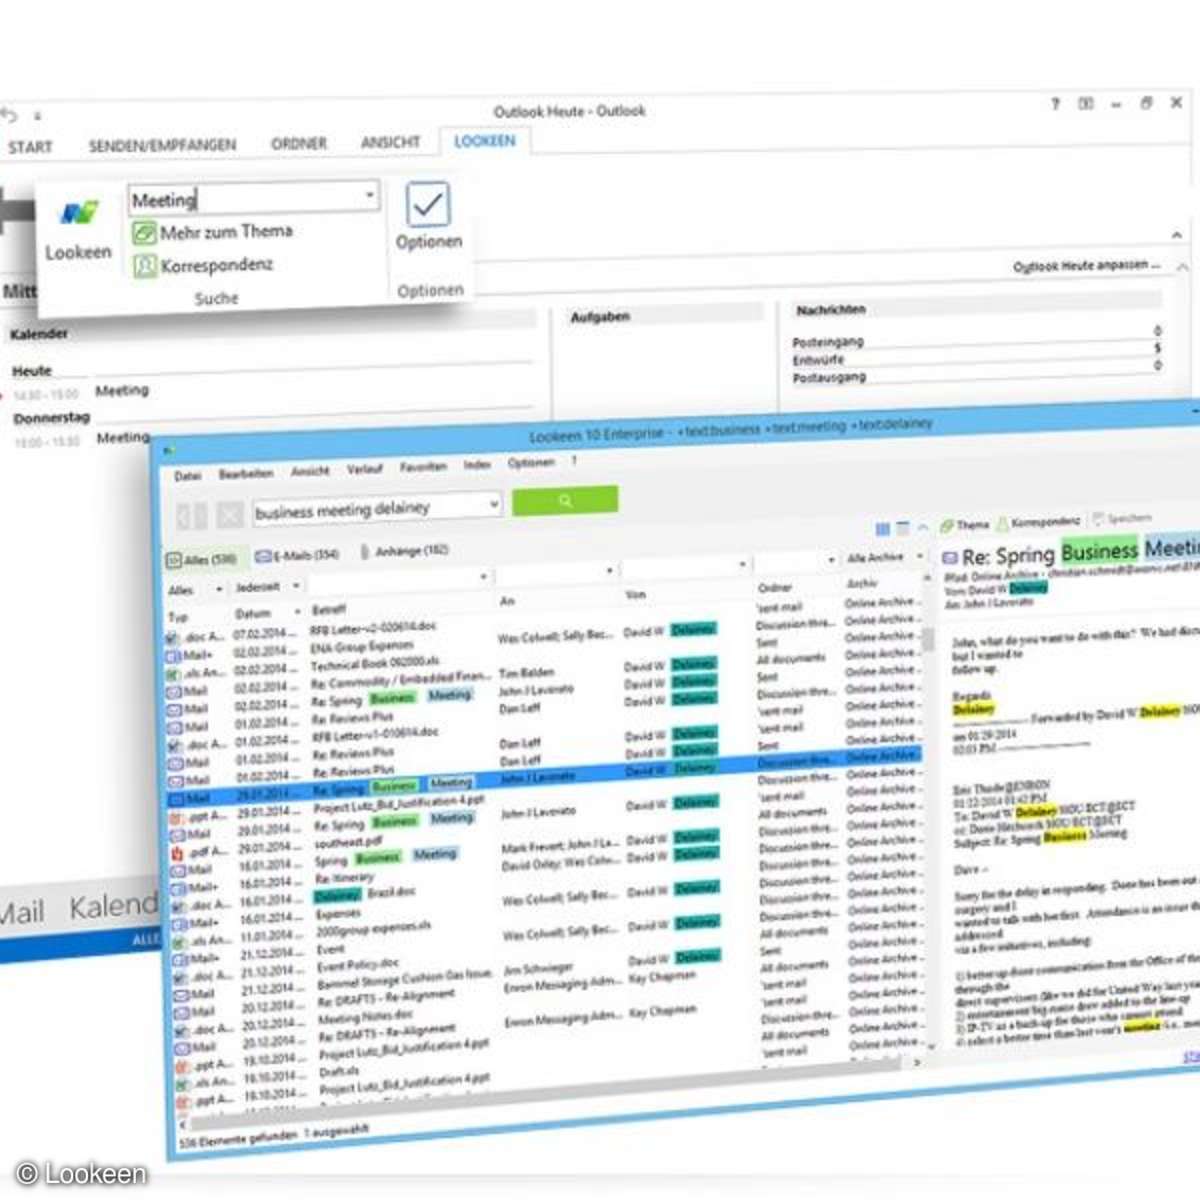
Task: Click the back navigation arrow beside the search box
Action: click(x=186, y=513)
